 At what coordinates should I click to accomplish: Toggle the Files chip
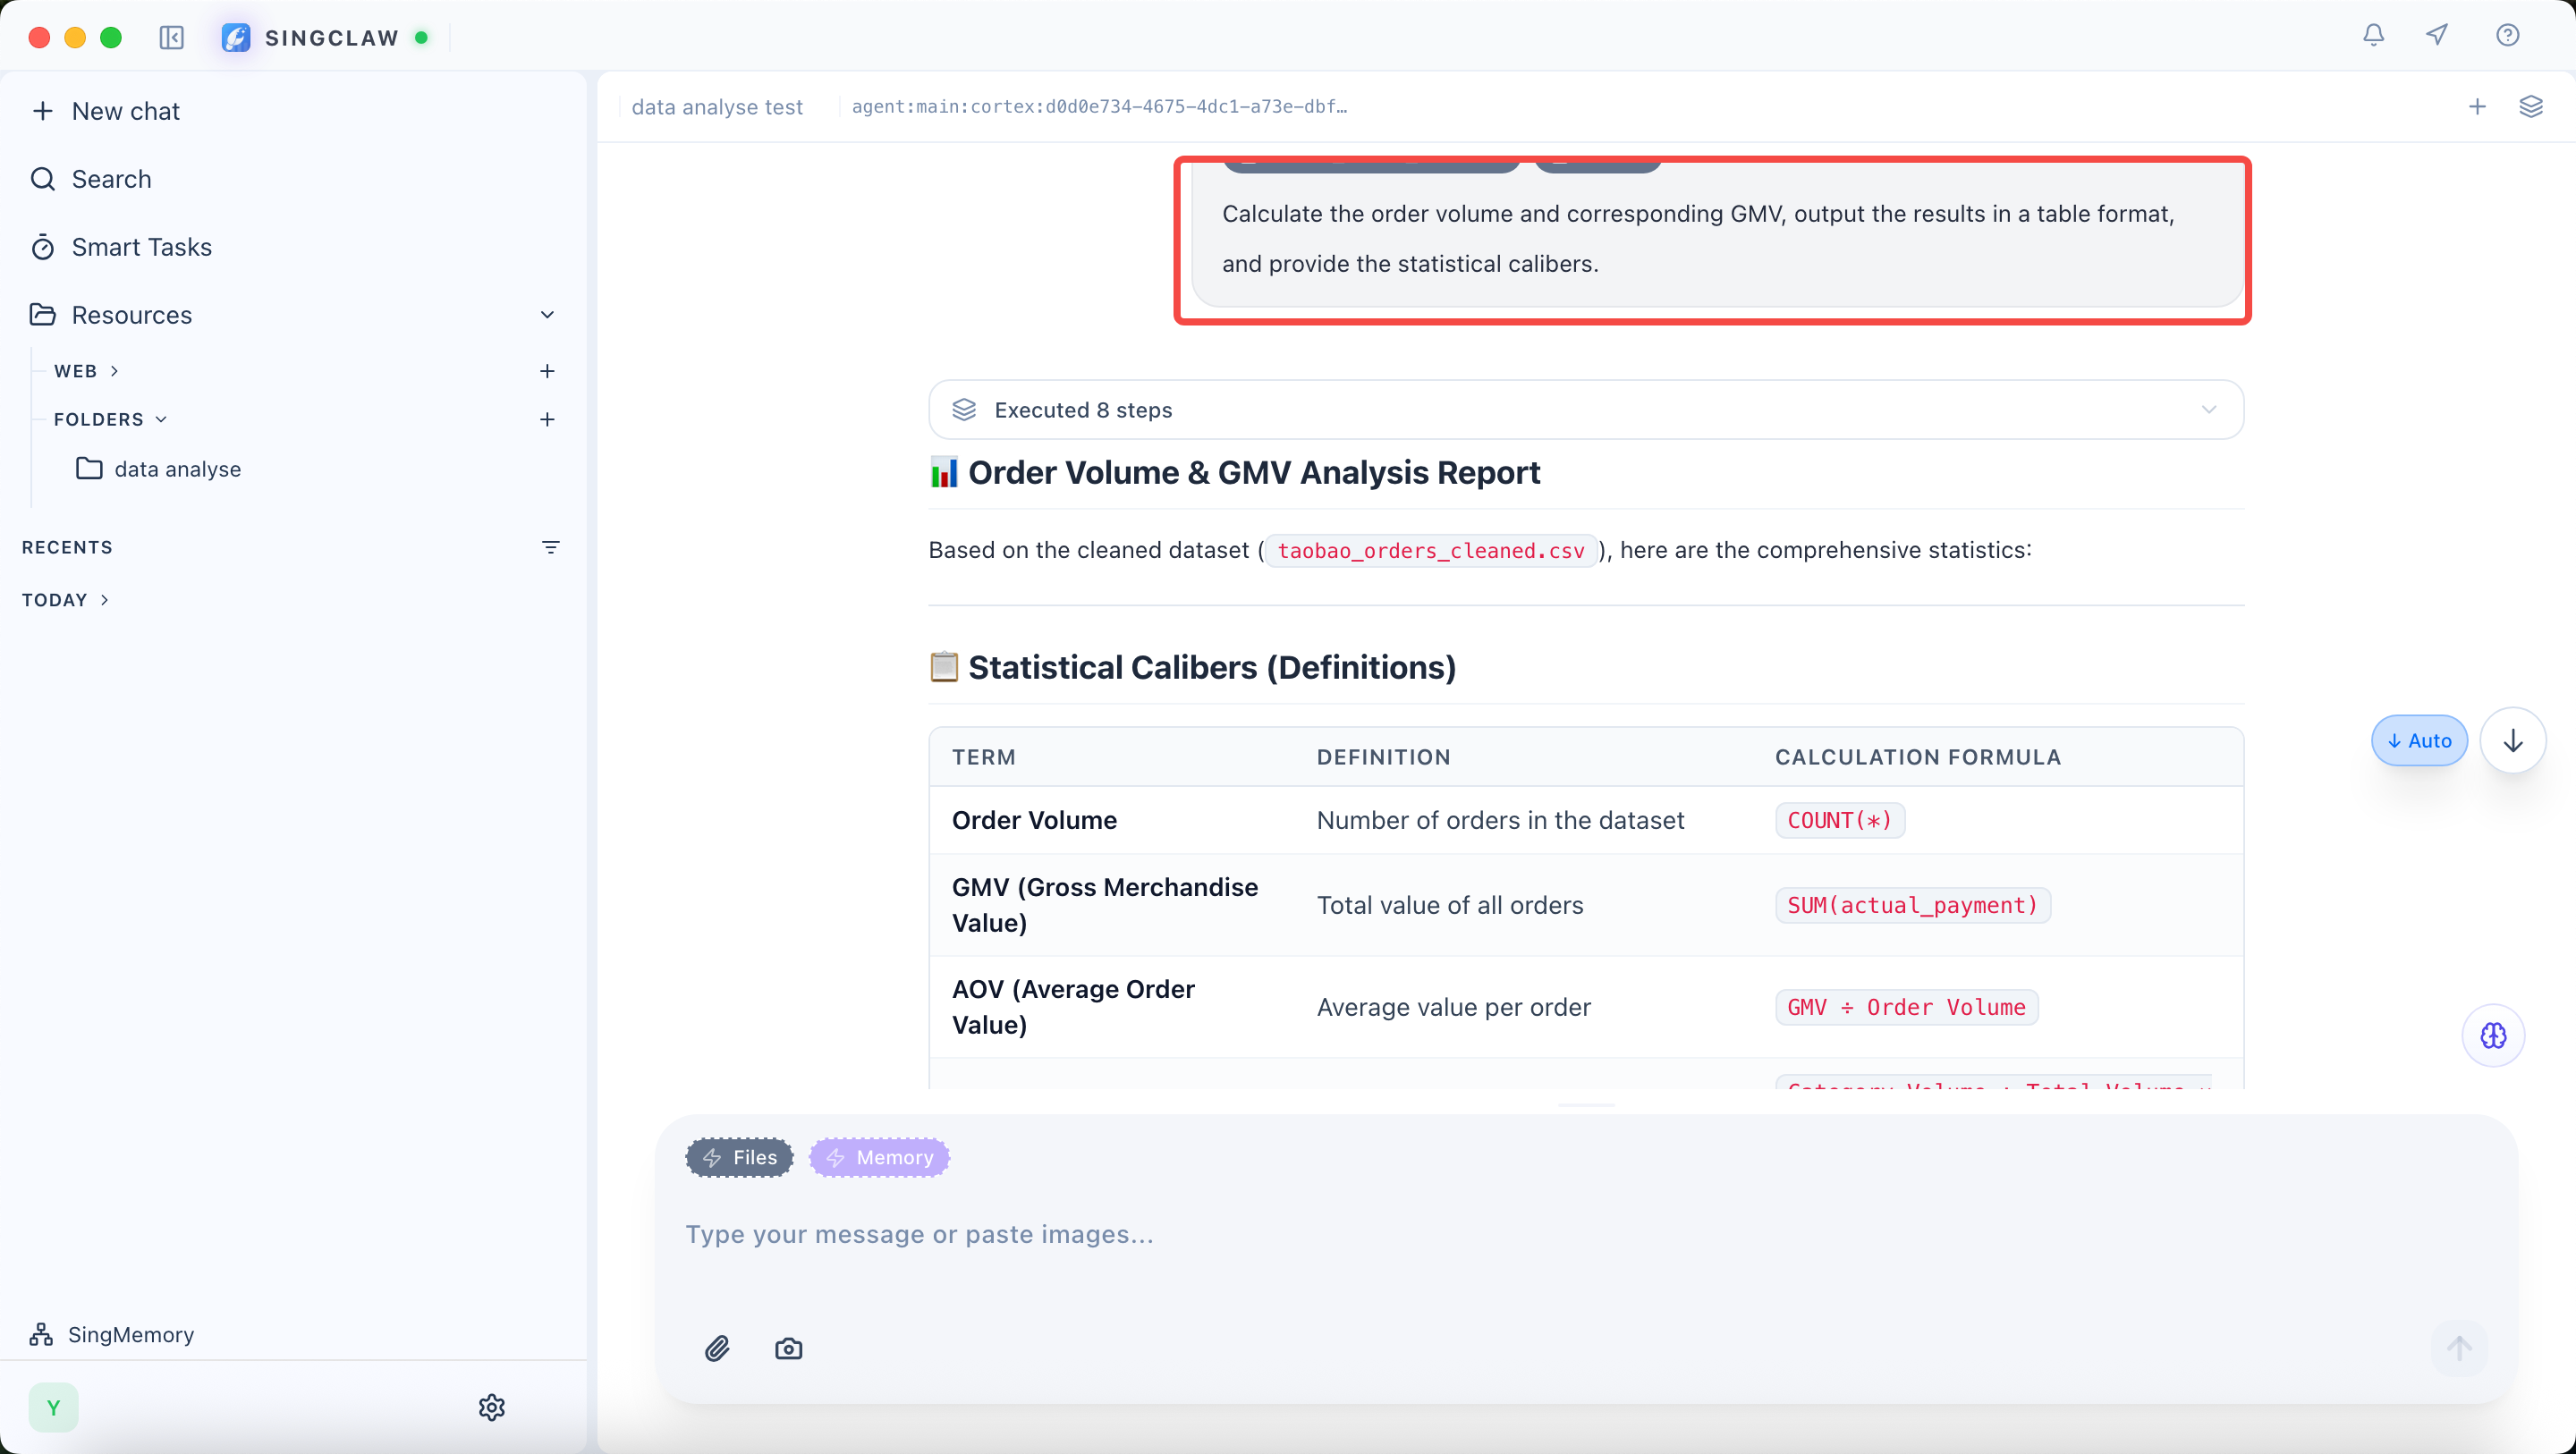coord(739,1157)
